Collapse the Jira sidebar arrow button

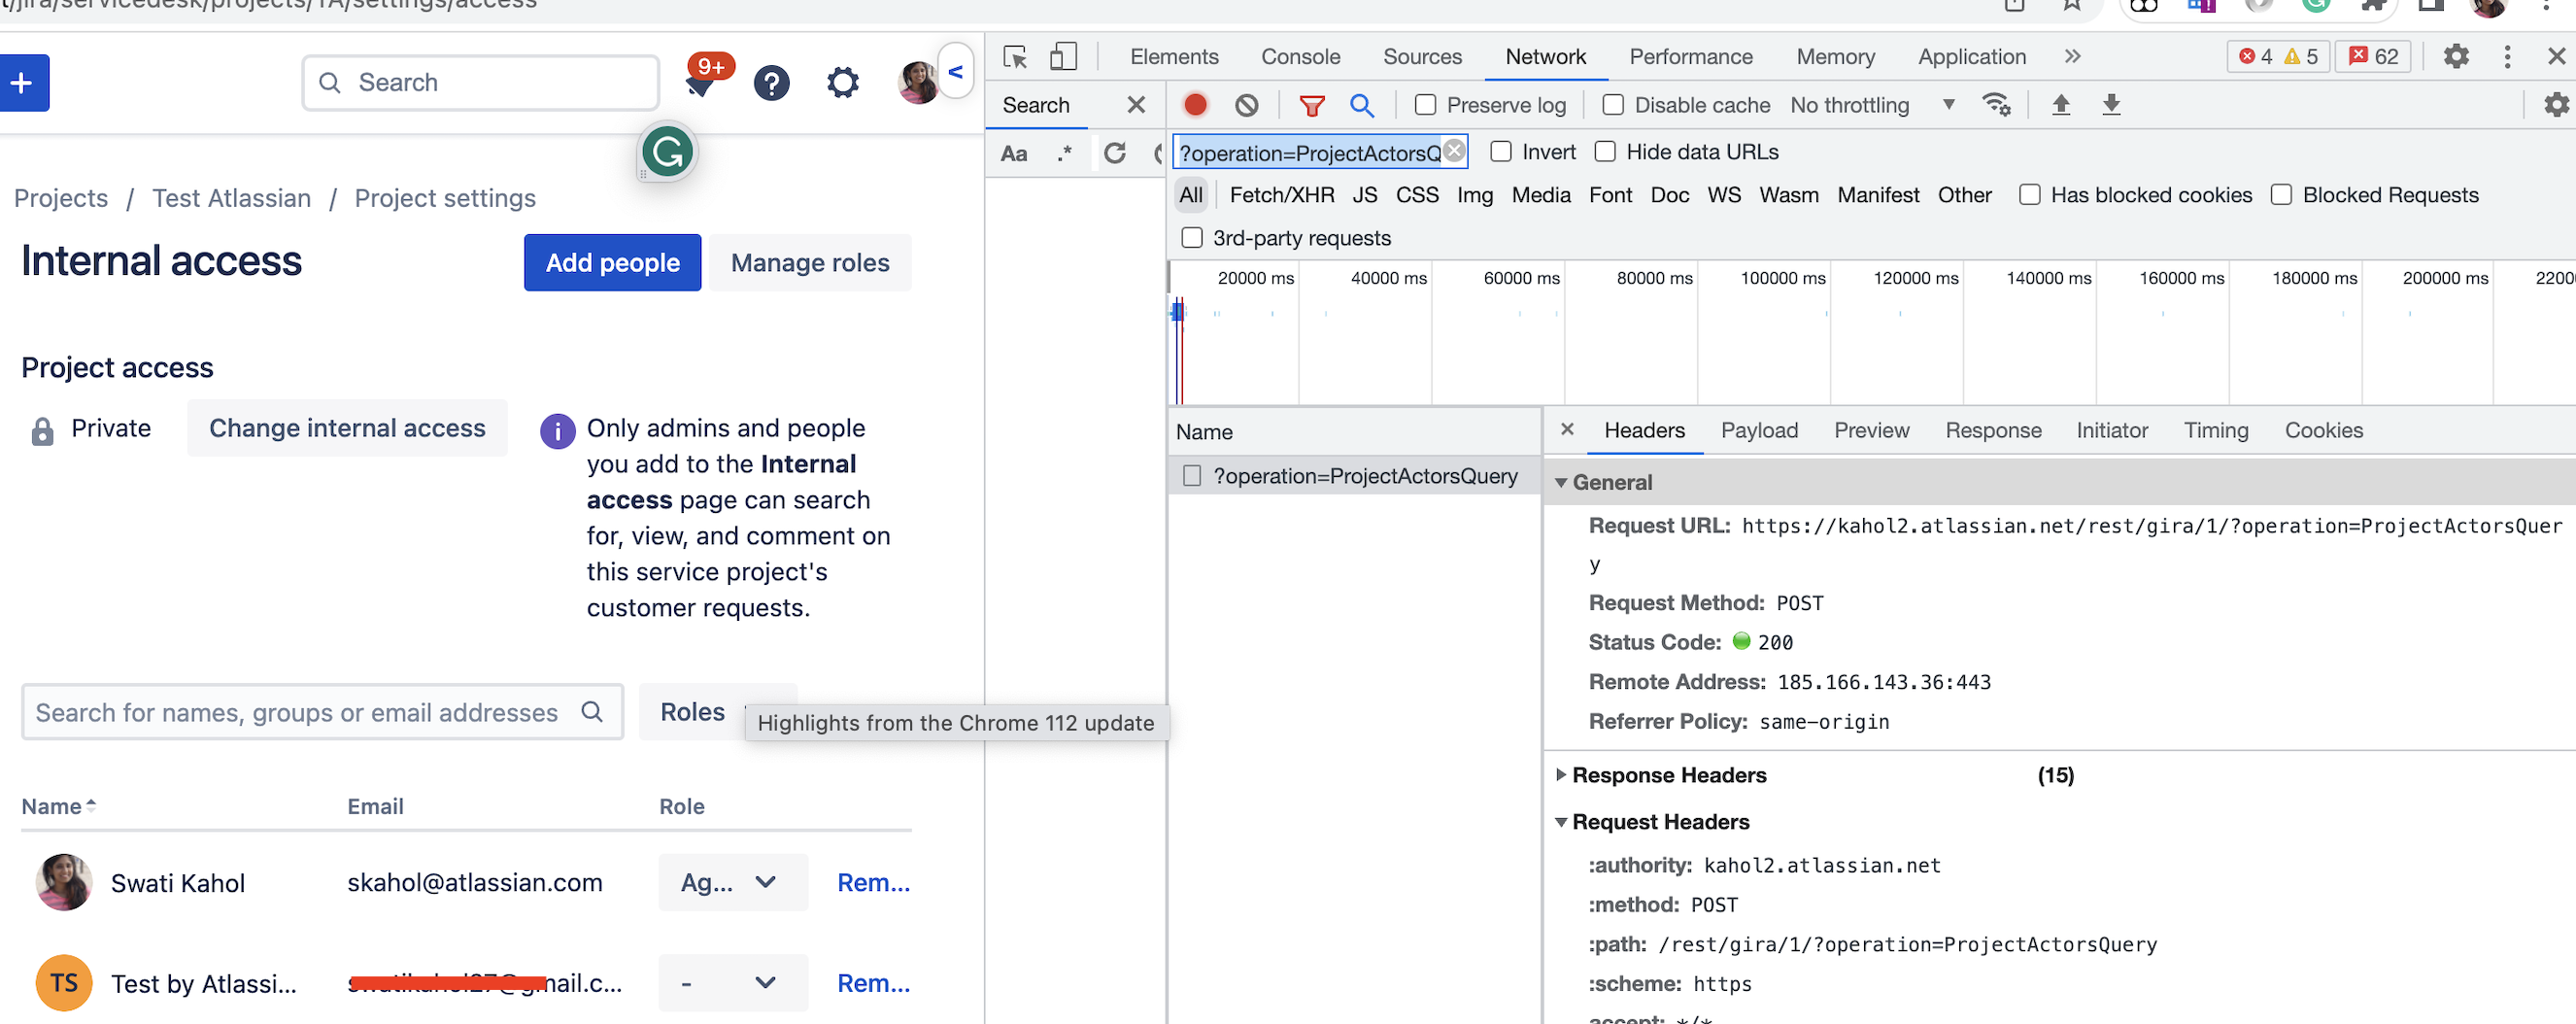pyautogui.click(x=956, y=71)
